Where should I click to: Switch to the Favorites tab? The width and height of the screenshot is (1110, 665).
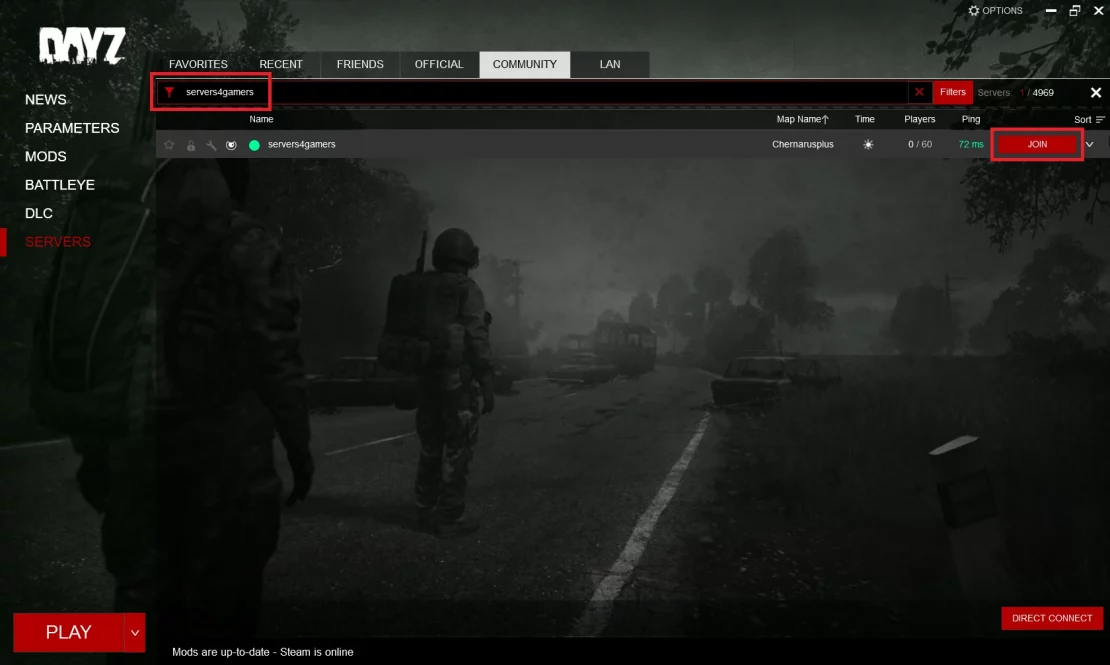click(198, 64)
